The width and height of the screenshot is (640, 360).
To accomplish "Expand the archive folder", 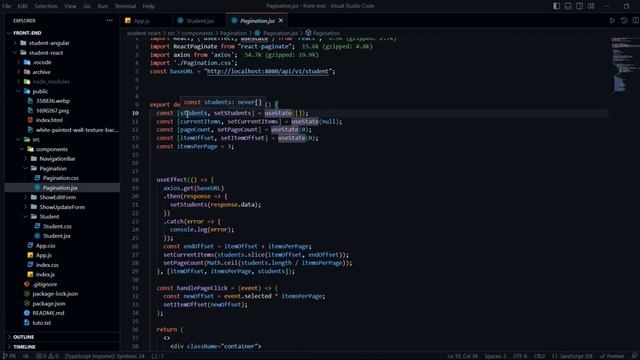I will [x=41, y=72].
